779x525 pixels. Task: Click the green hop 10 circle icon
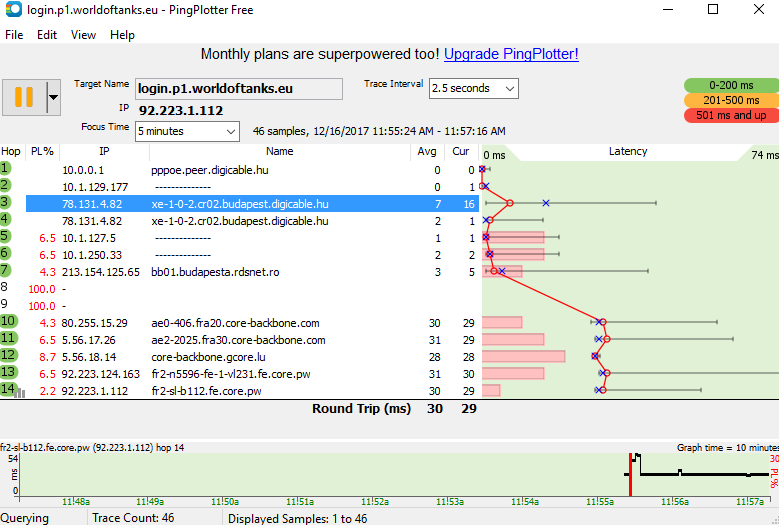9,322
